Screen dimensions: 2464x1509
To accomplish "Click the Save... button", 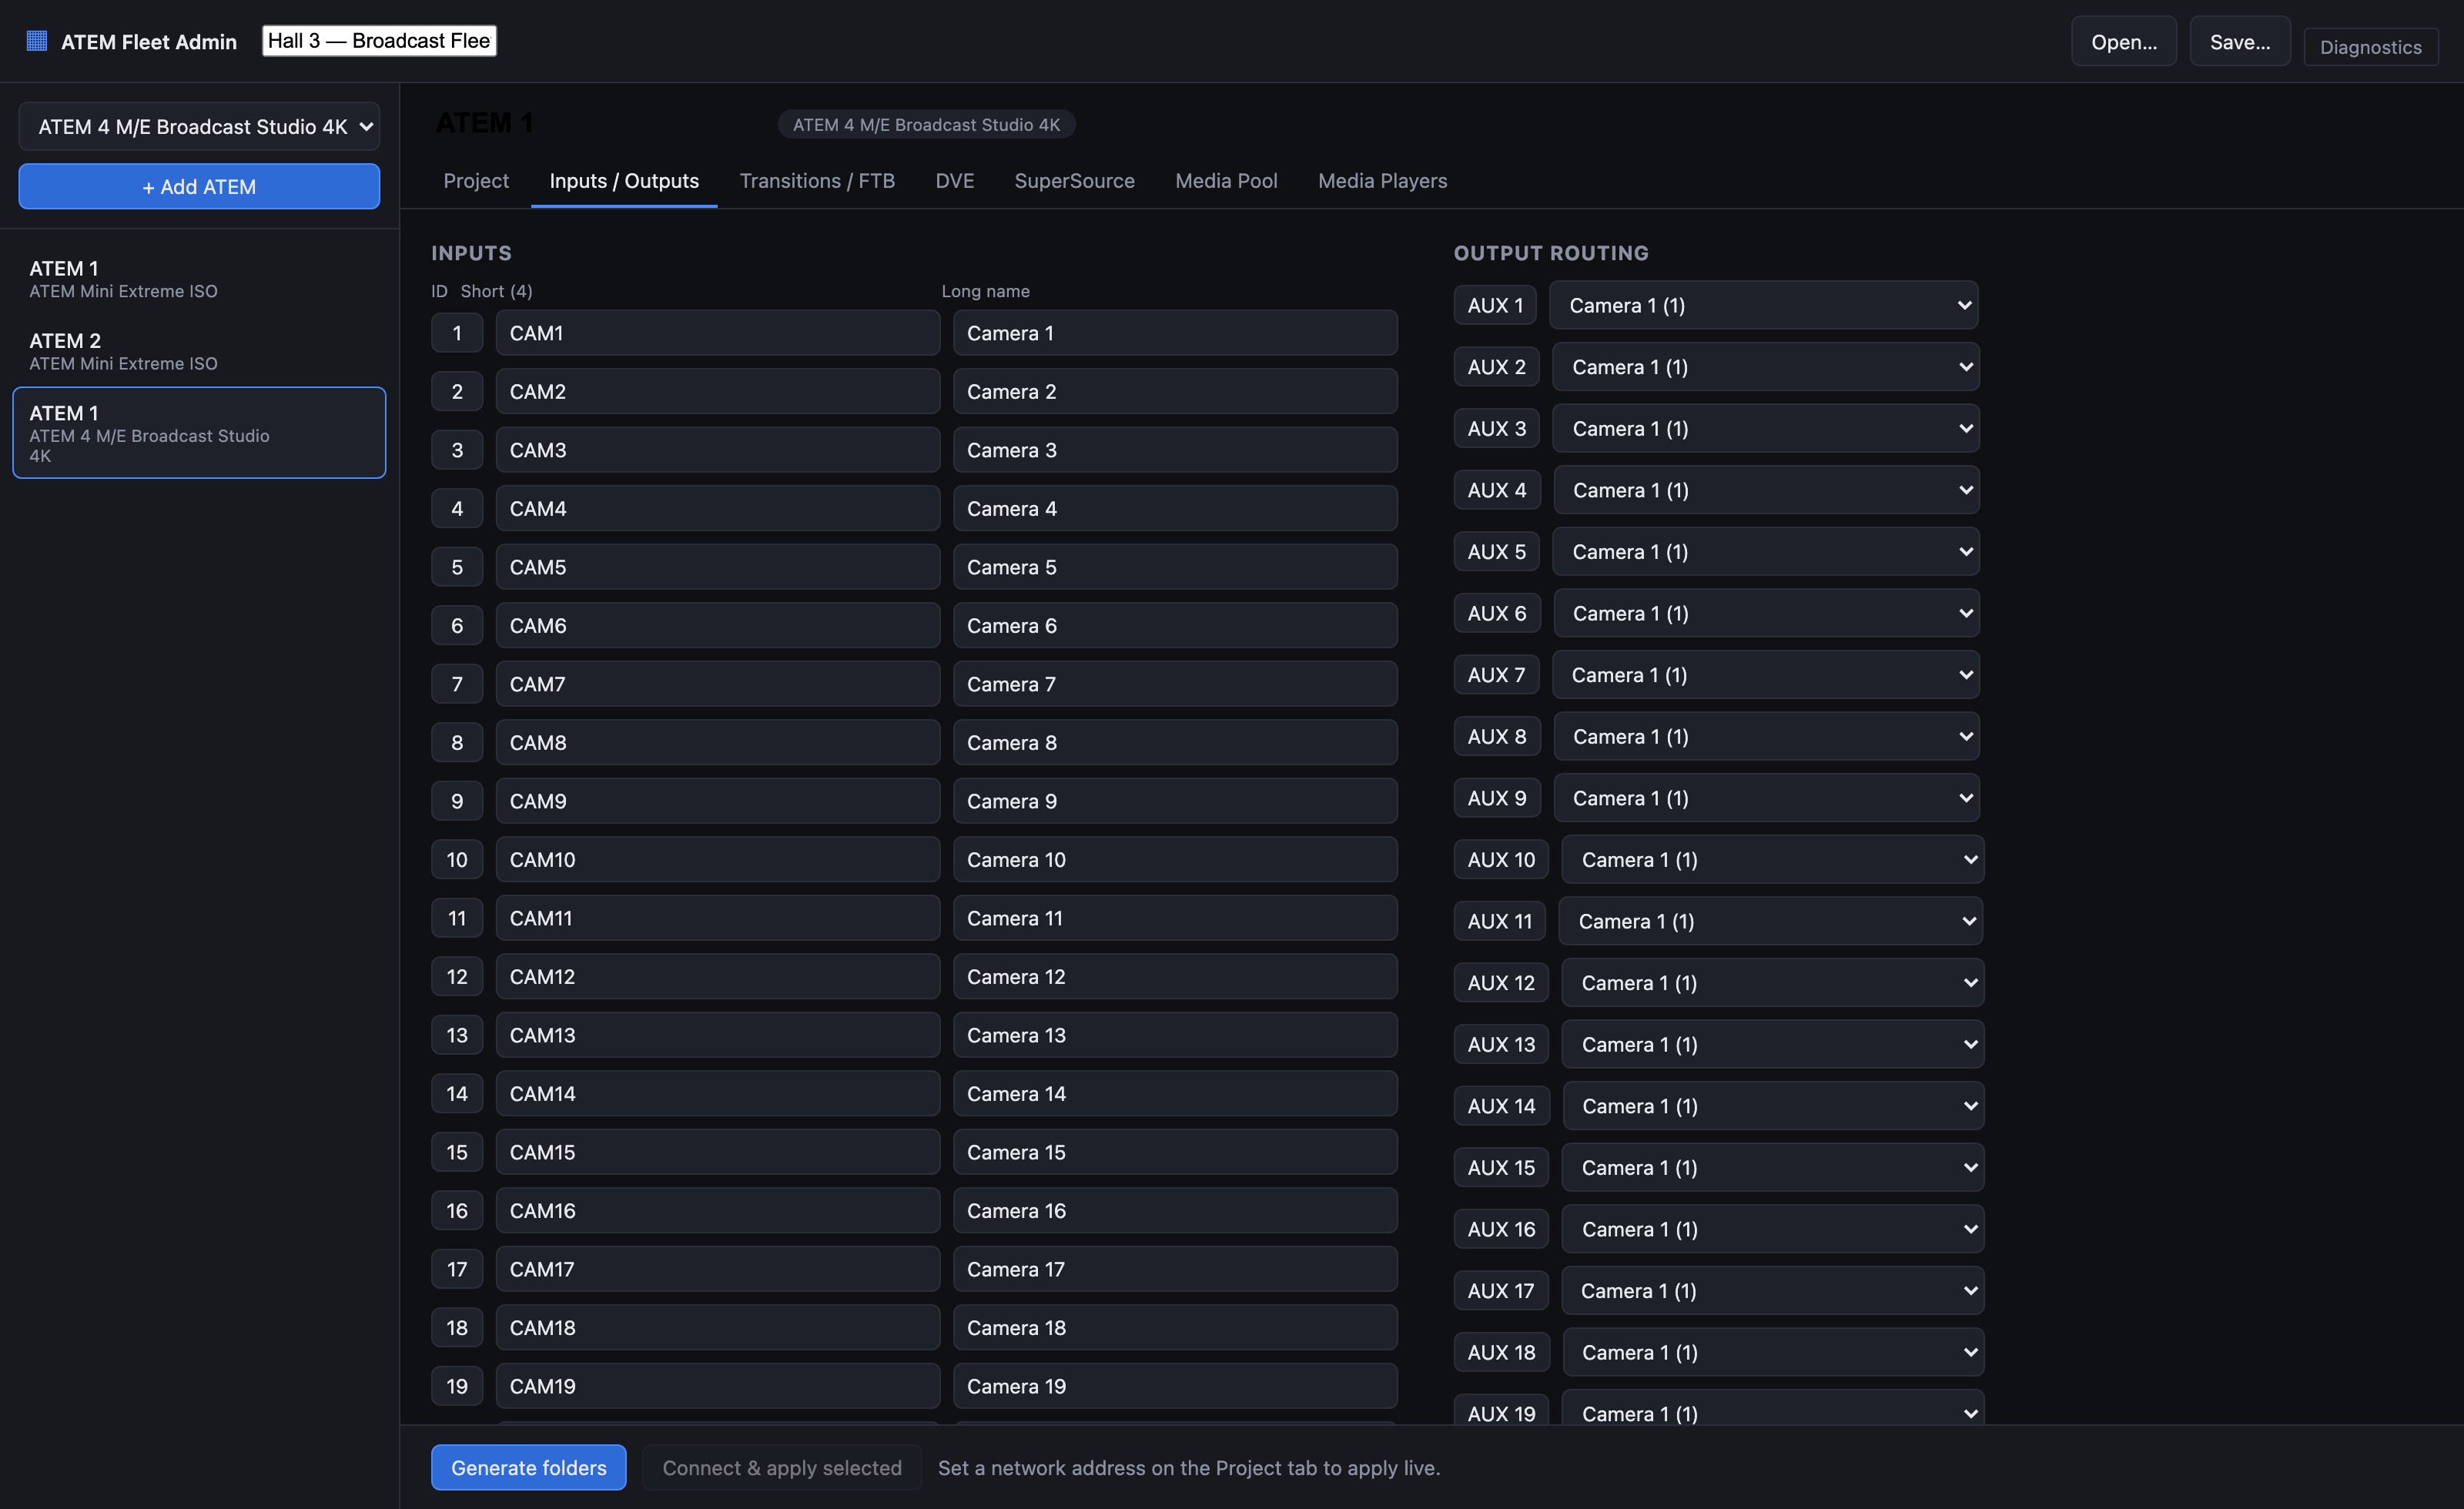I will click(2240, 42).
